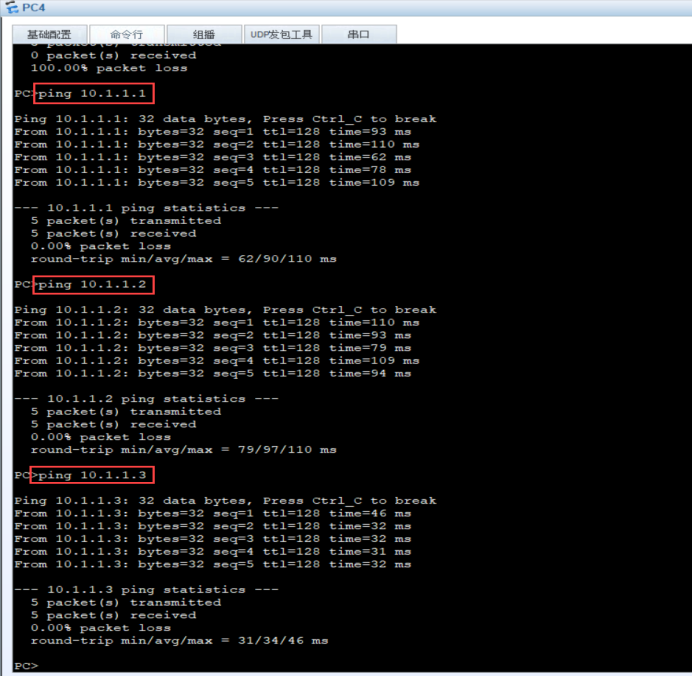Click the PC4 title text
This screenshot has width=693, height=676.
[34, 8]
